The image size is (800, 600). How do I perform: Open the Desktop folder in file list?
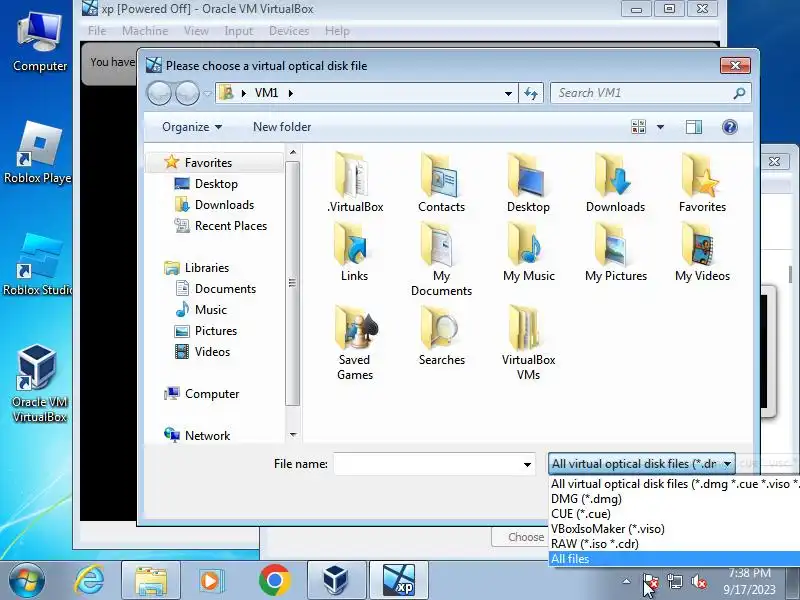528,183
